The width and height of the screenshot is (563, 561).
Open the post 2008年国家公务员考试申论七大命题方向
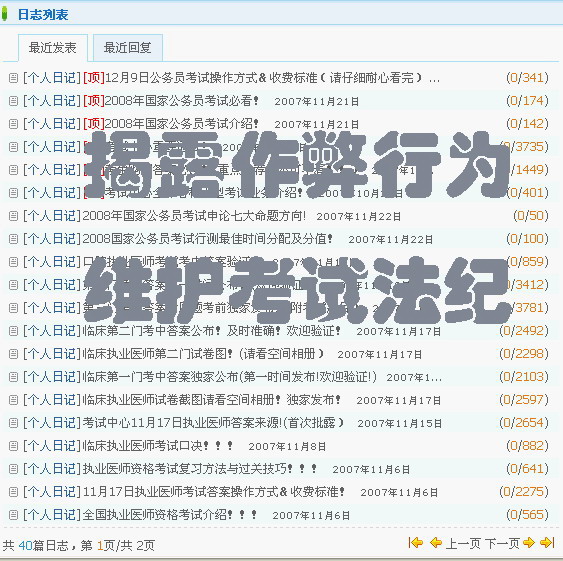tap(194, 216)
